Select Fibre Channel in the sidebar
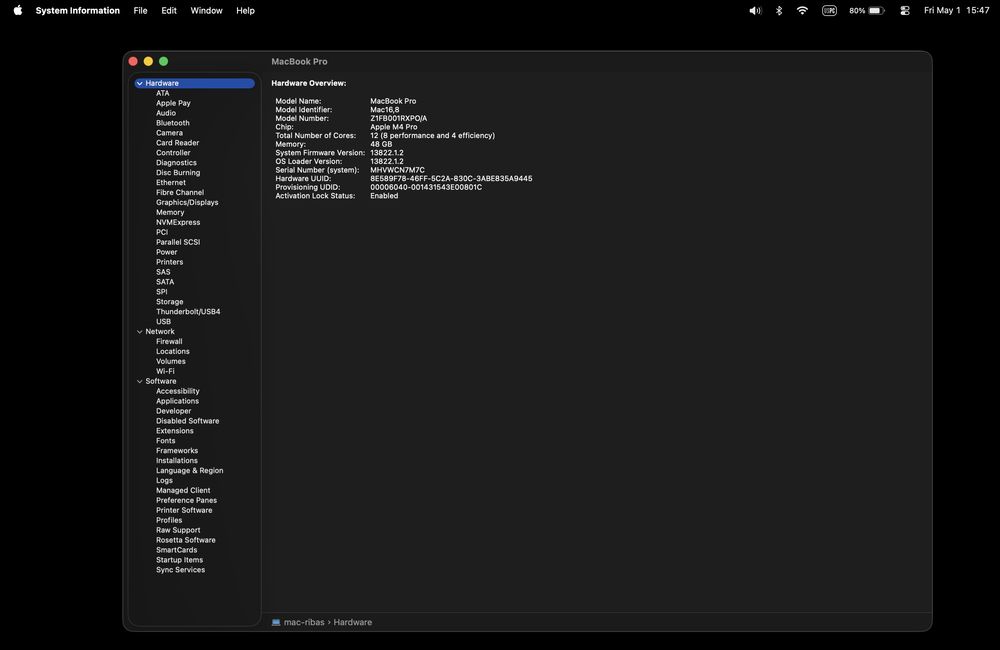This screenshot has width=1000, height=650. (180, 193)
